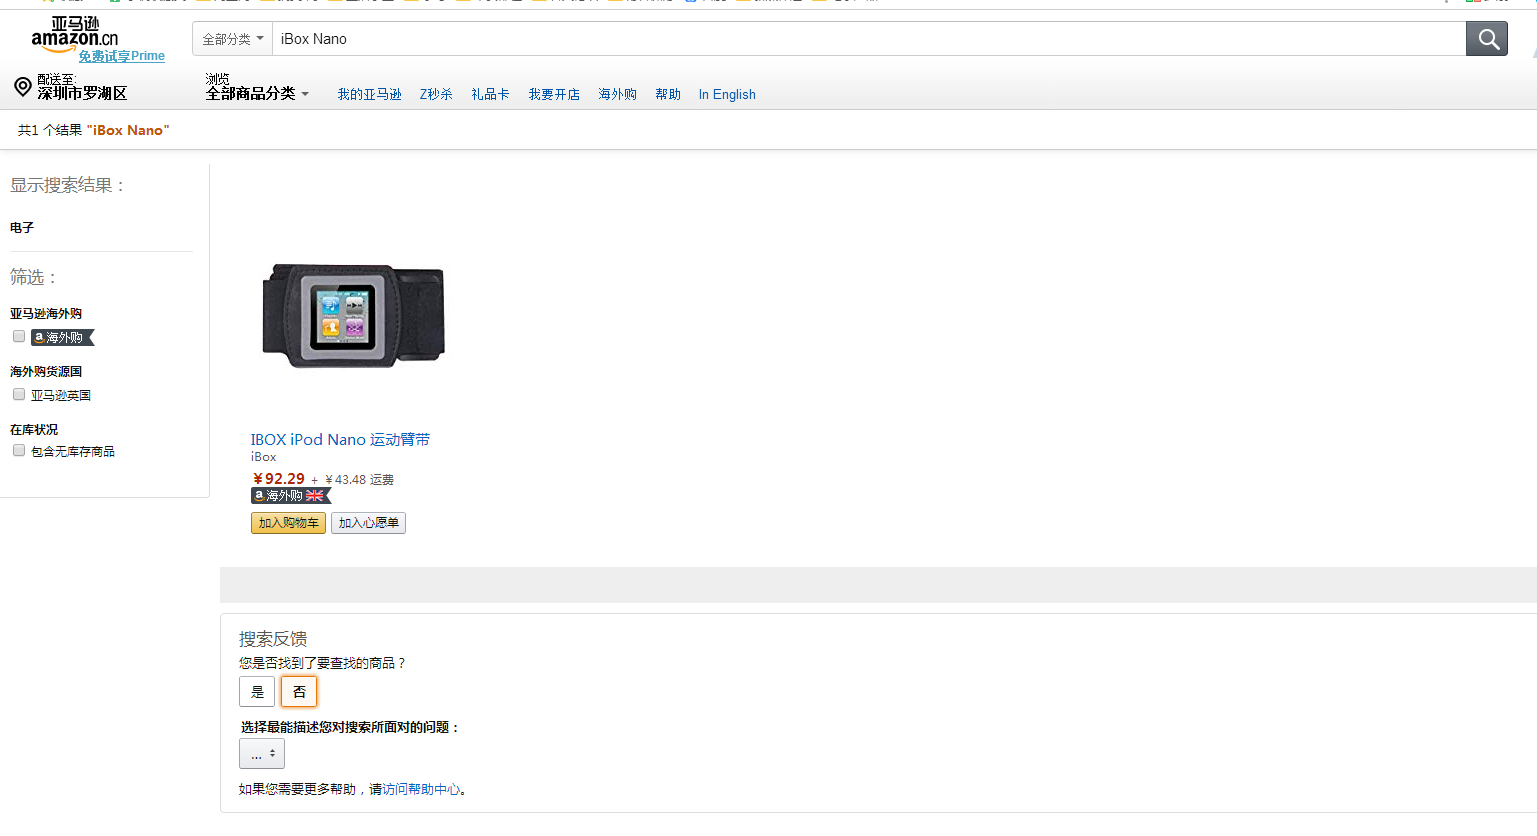
Task: Click the delivery location pin icon
Action: pyautogui.click(x=22, y=87)
